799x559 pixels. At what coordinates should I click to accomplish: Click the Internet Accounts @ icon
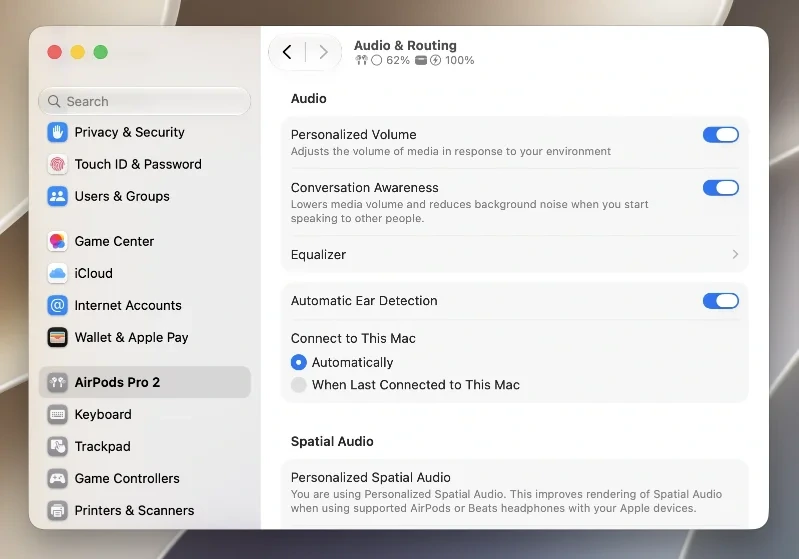[x=58, y=305]
